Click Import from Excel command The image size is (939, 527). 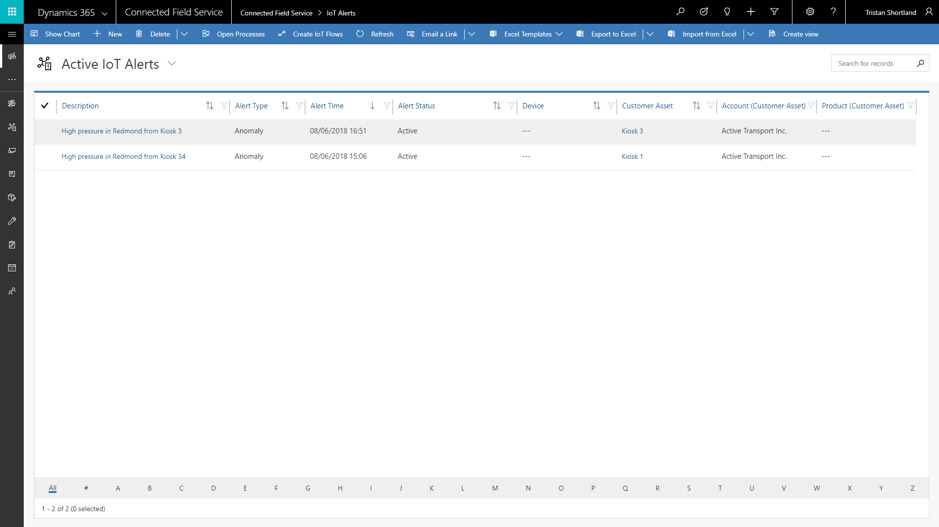(702, 34)
